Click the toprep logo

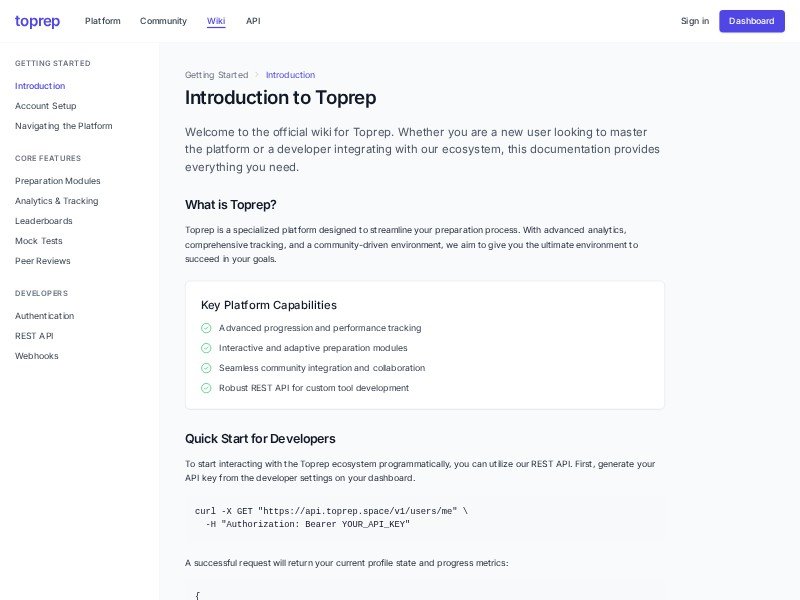pyautogui.click(x=37, y=21)
